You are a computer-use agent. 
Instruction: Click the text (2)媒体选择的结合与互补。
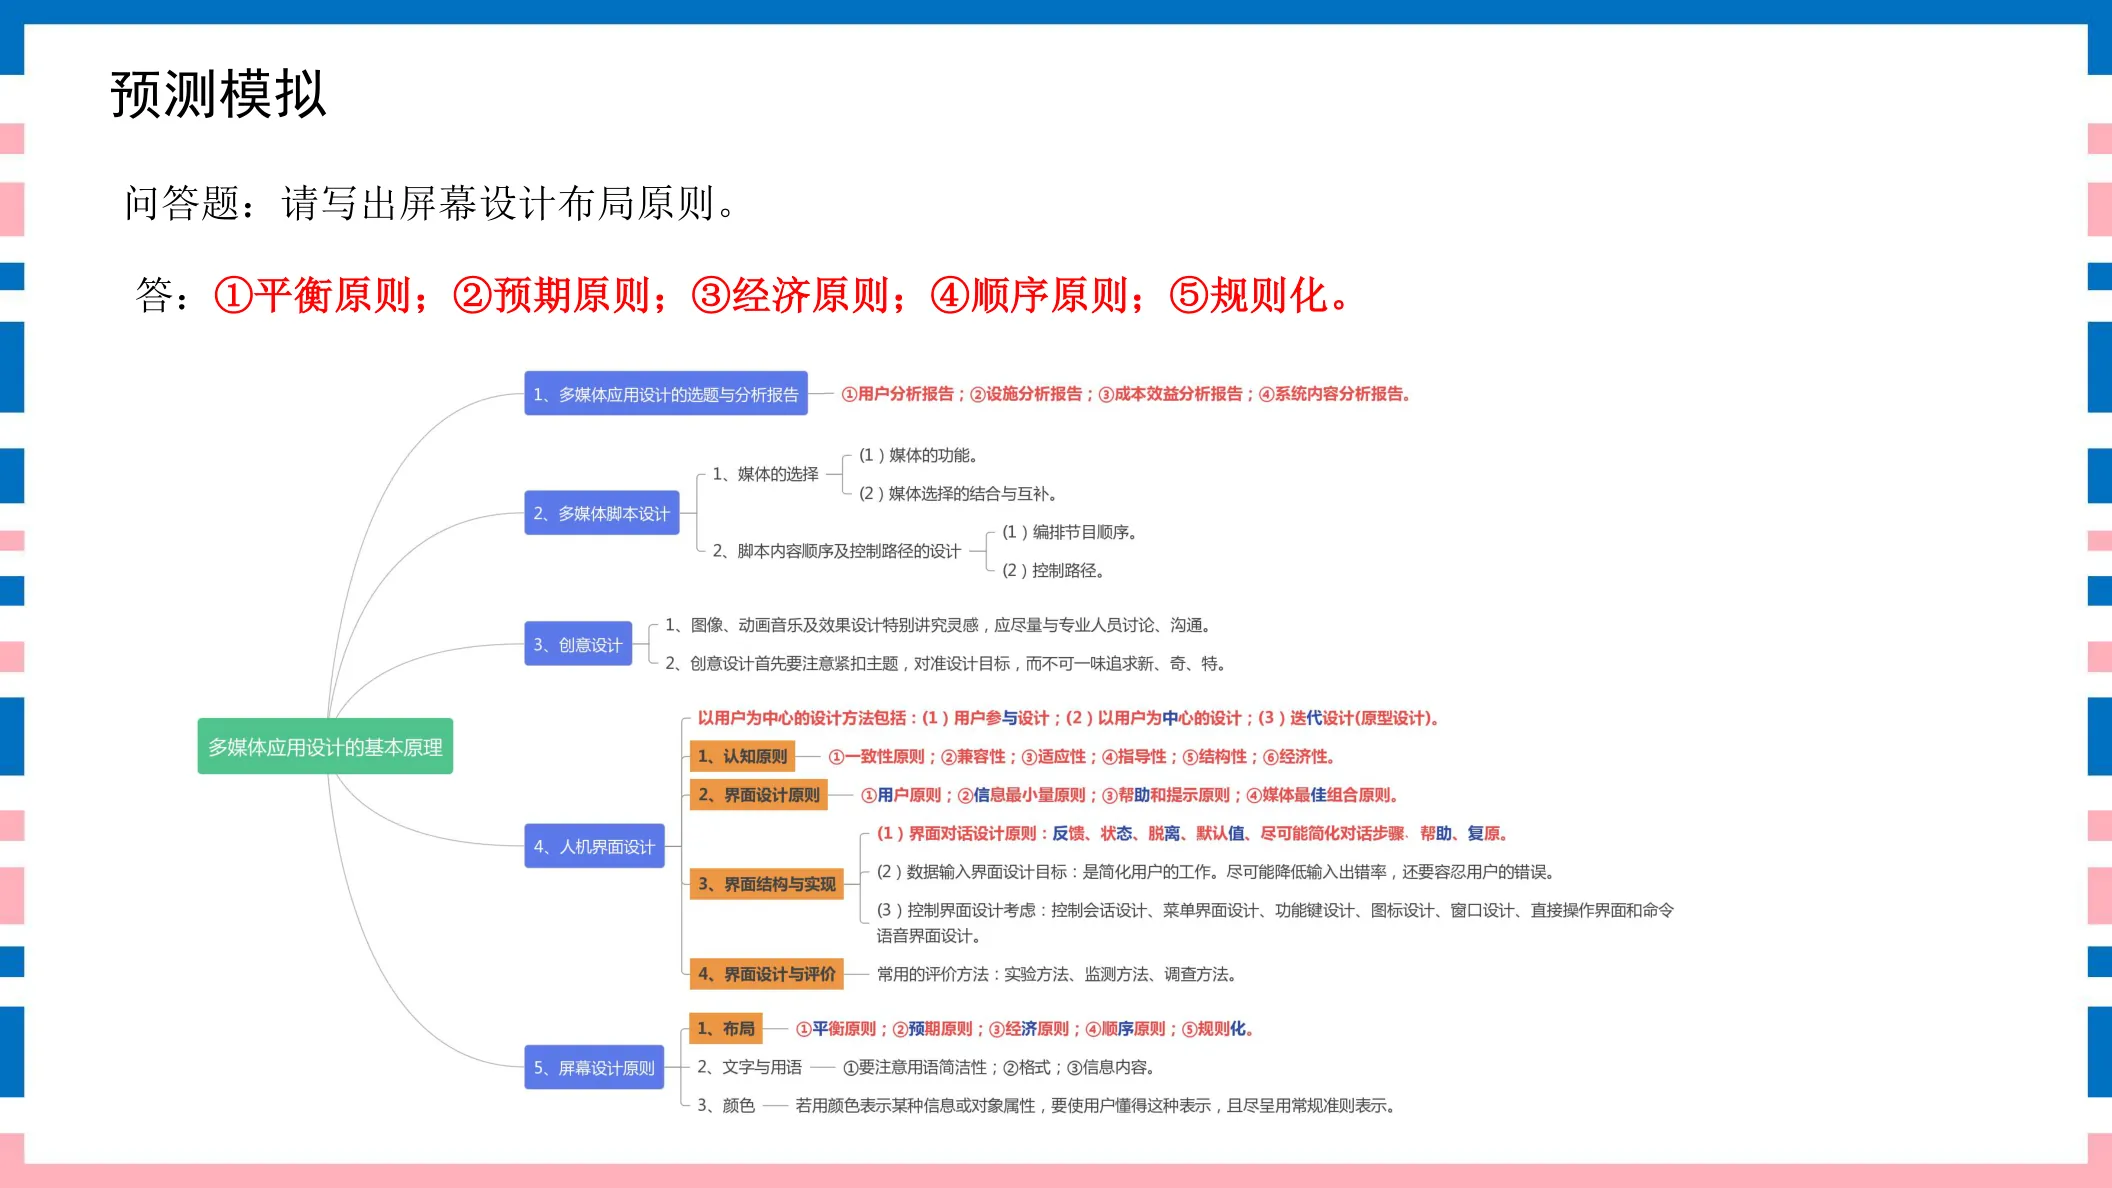click(958, 493)
